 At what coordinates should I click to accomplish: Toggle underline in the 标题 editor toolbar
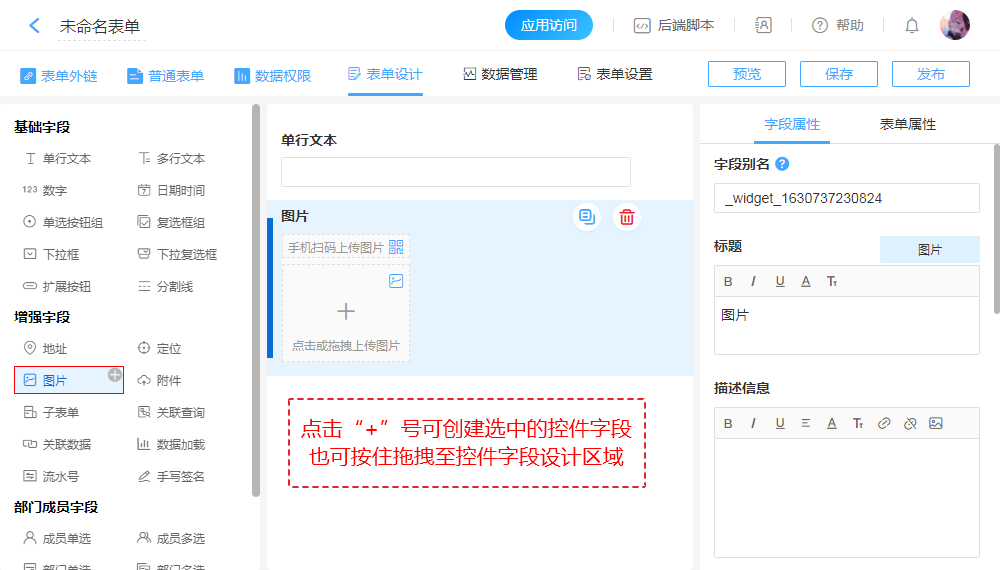(780, 281)
